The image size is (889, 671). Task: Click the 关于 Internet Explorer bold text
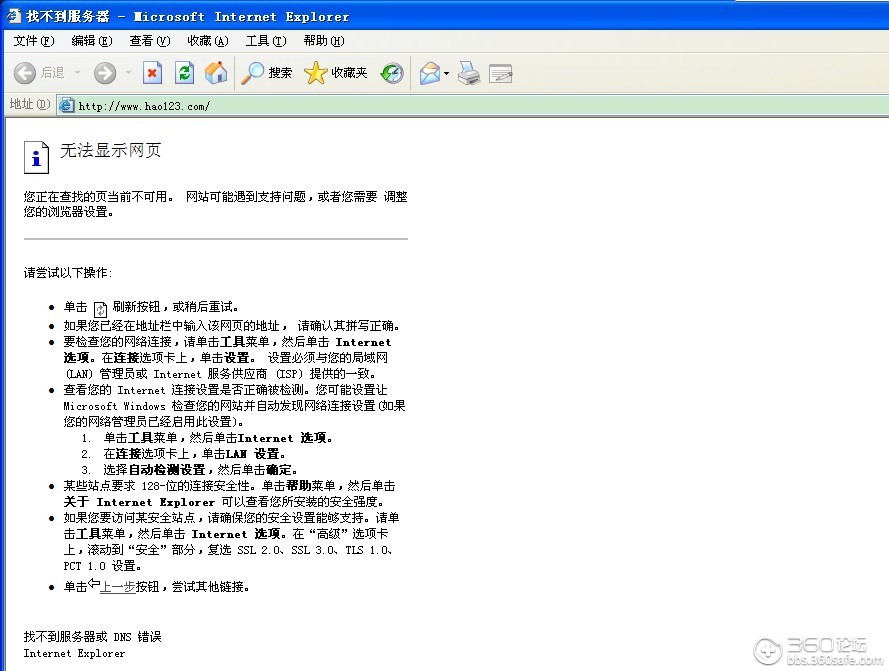coord(139,502)
